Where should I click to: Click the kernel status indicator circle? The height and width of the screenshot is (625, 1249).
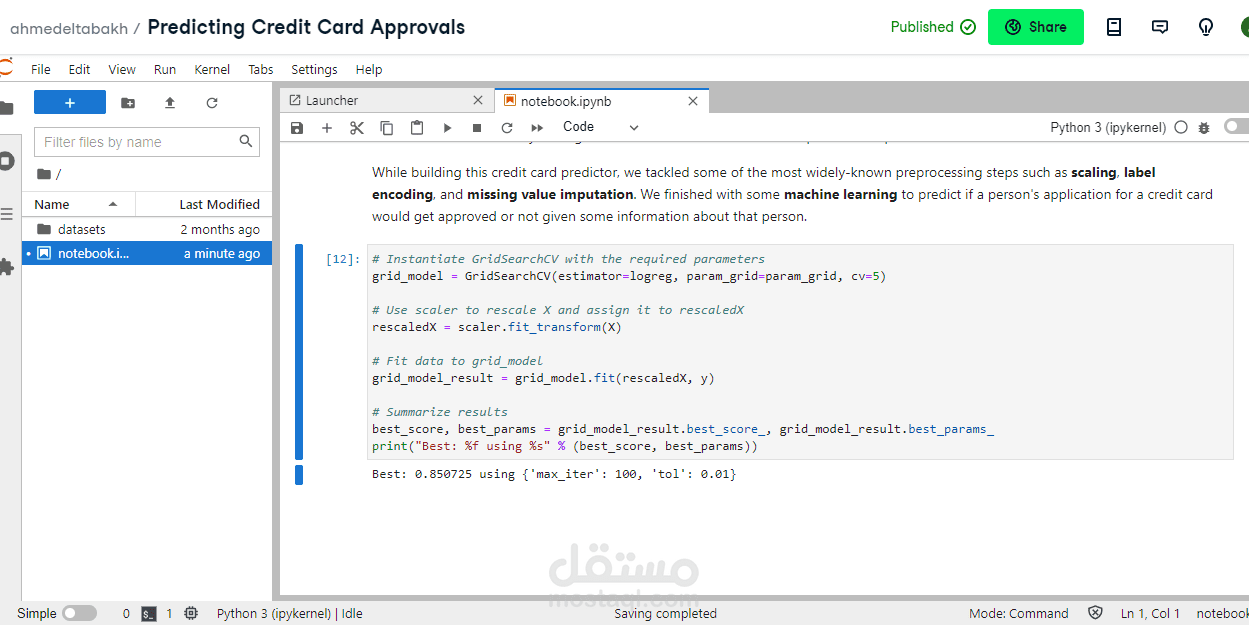(x=1180, y=127)
